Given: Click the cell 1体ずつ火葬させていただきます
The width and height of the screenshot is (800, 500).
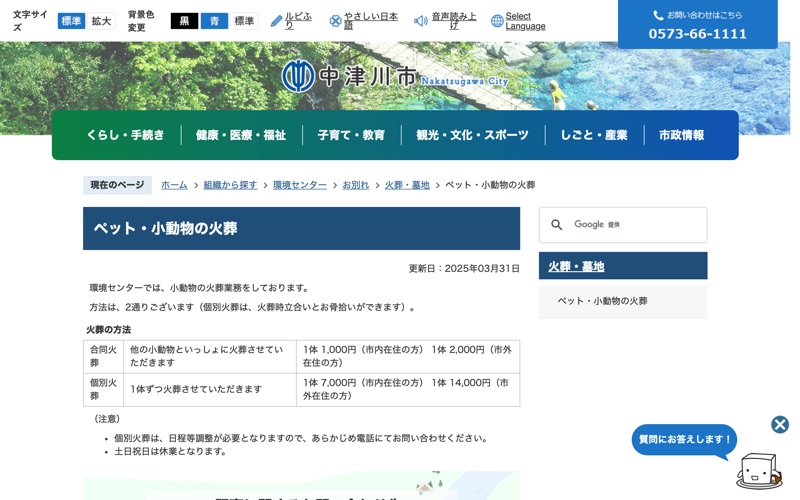Looking at the screenshot, I should coord(210,389).
